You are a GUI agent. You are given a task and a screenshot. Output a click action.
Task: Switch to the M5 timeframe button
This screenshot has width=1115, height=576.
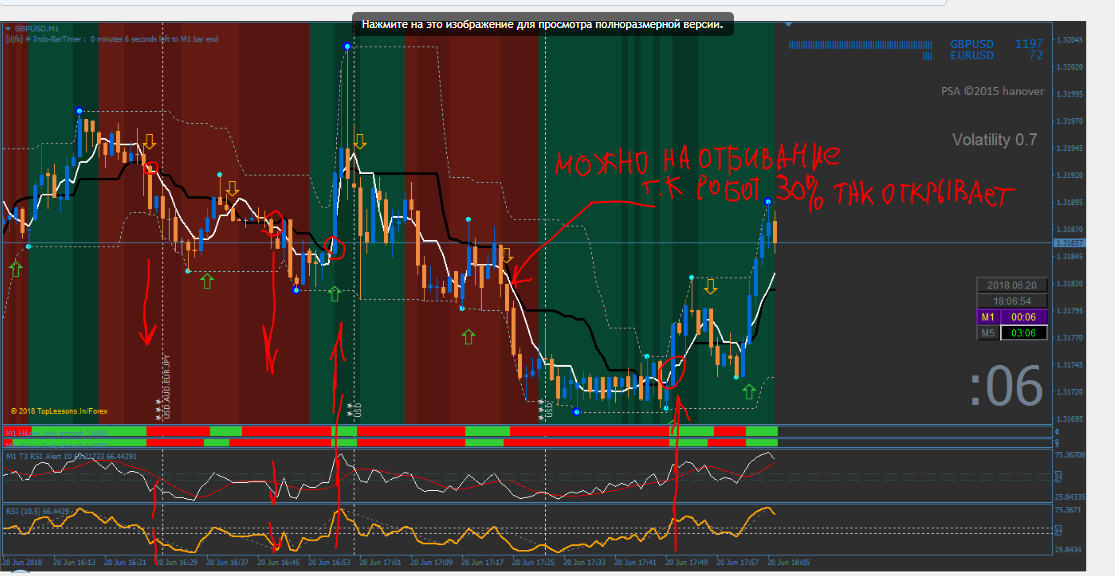coord(988,333)
